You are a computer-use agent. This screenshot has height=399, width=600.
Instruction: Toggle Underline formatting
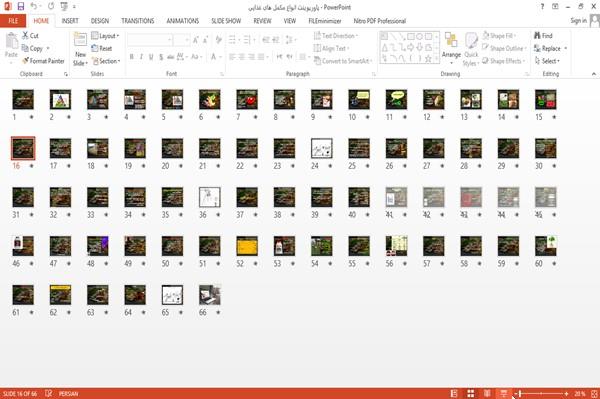[151, 57]
